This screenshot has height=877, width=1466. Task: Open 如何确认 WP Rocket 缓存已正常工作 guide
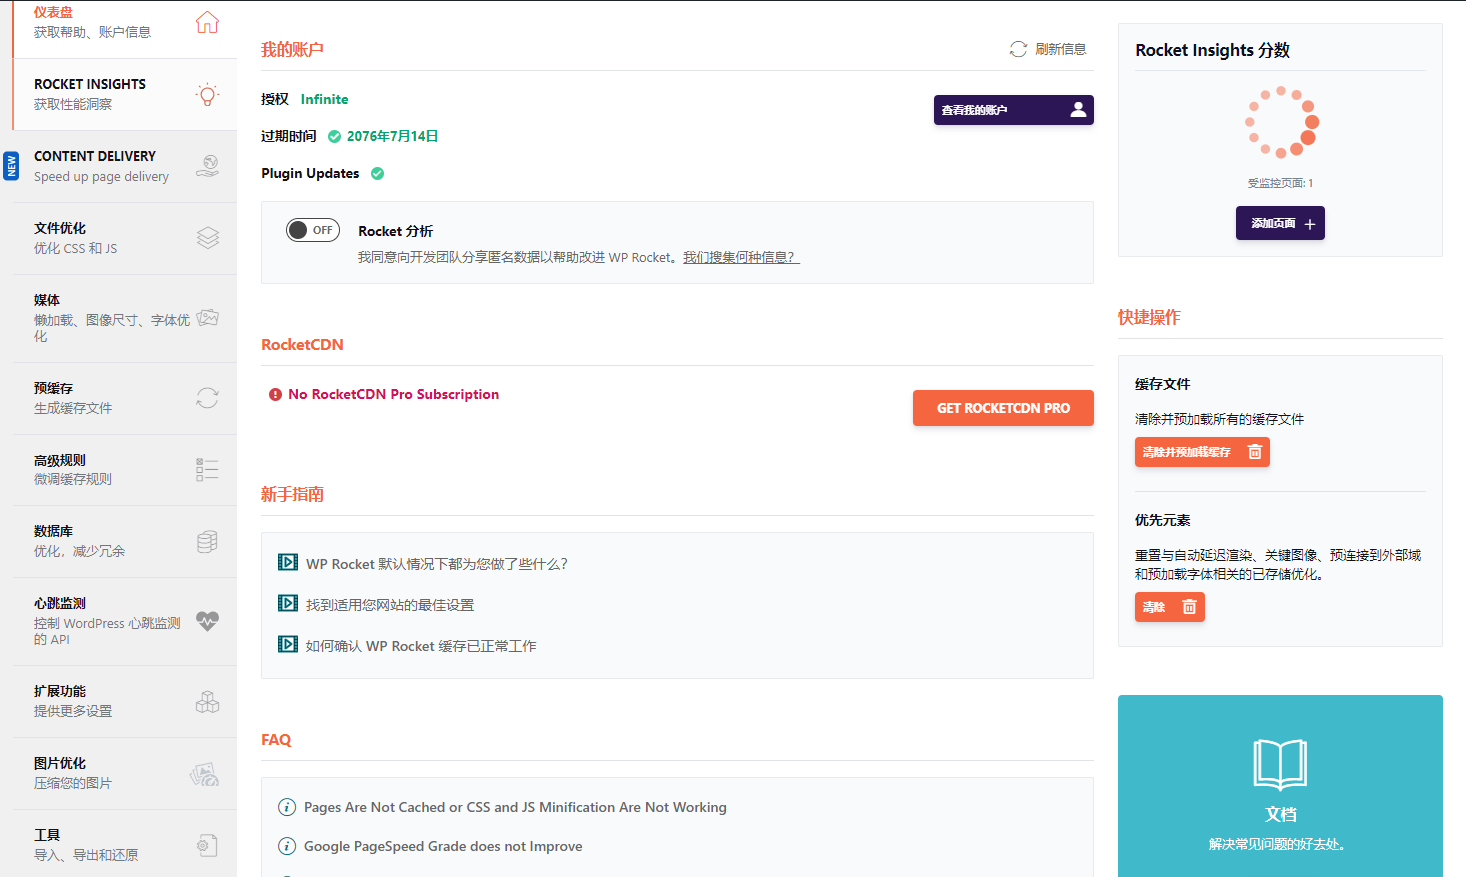pos(421,646)
